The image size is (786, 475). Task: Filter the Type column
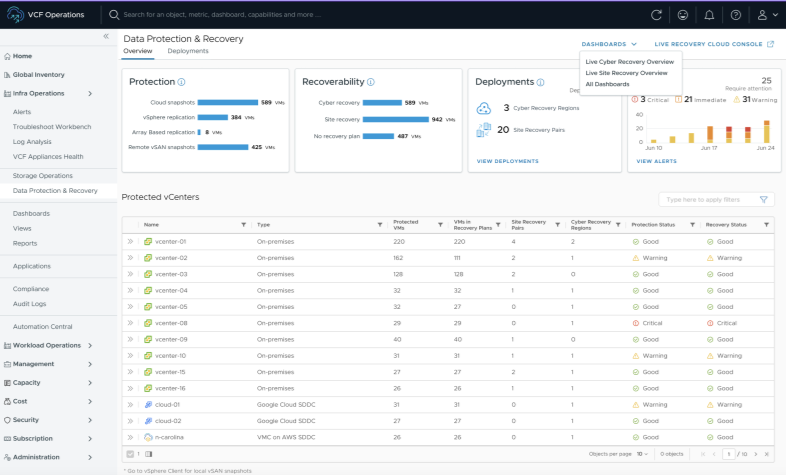point(380,225)
